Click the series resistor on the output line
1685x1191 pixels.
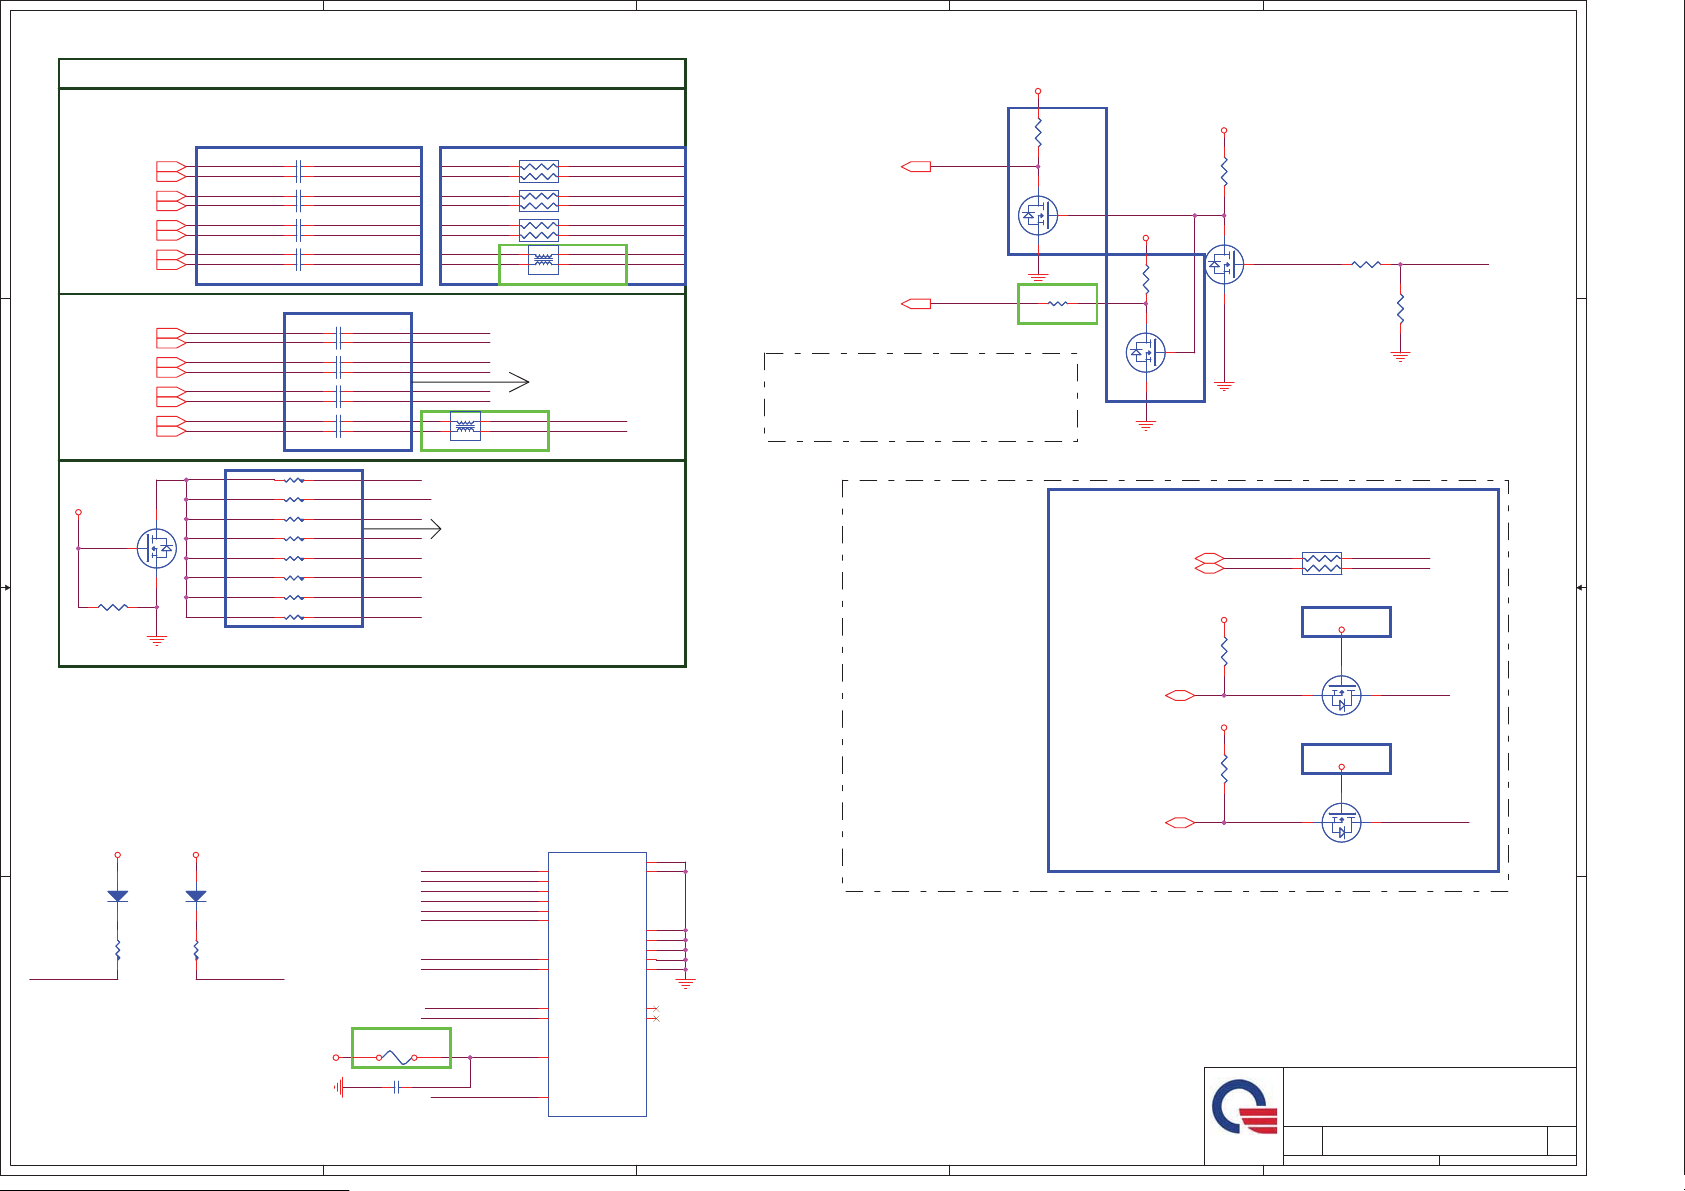coord(1366,264)
